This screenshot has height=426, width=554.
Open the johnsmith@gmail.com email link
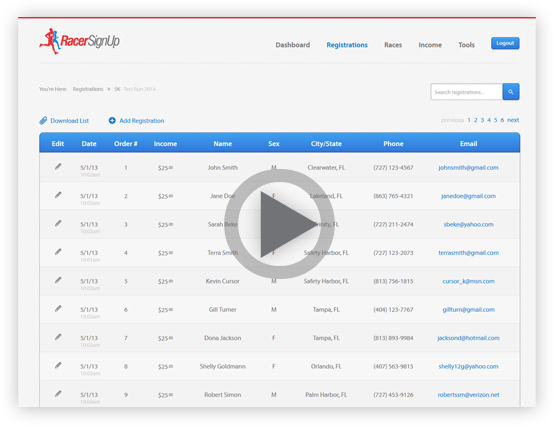468,167
